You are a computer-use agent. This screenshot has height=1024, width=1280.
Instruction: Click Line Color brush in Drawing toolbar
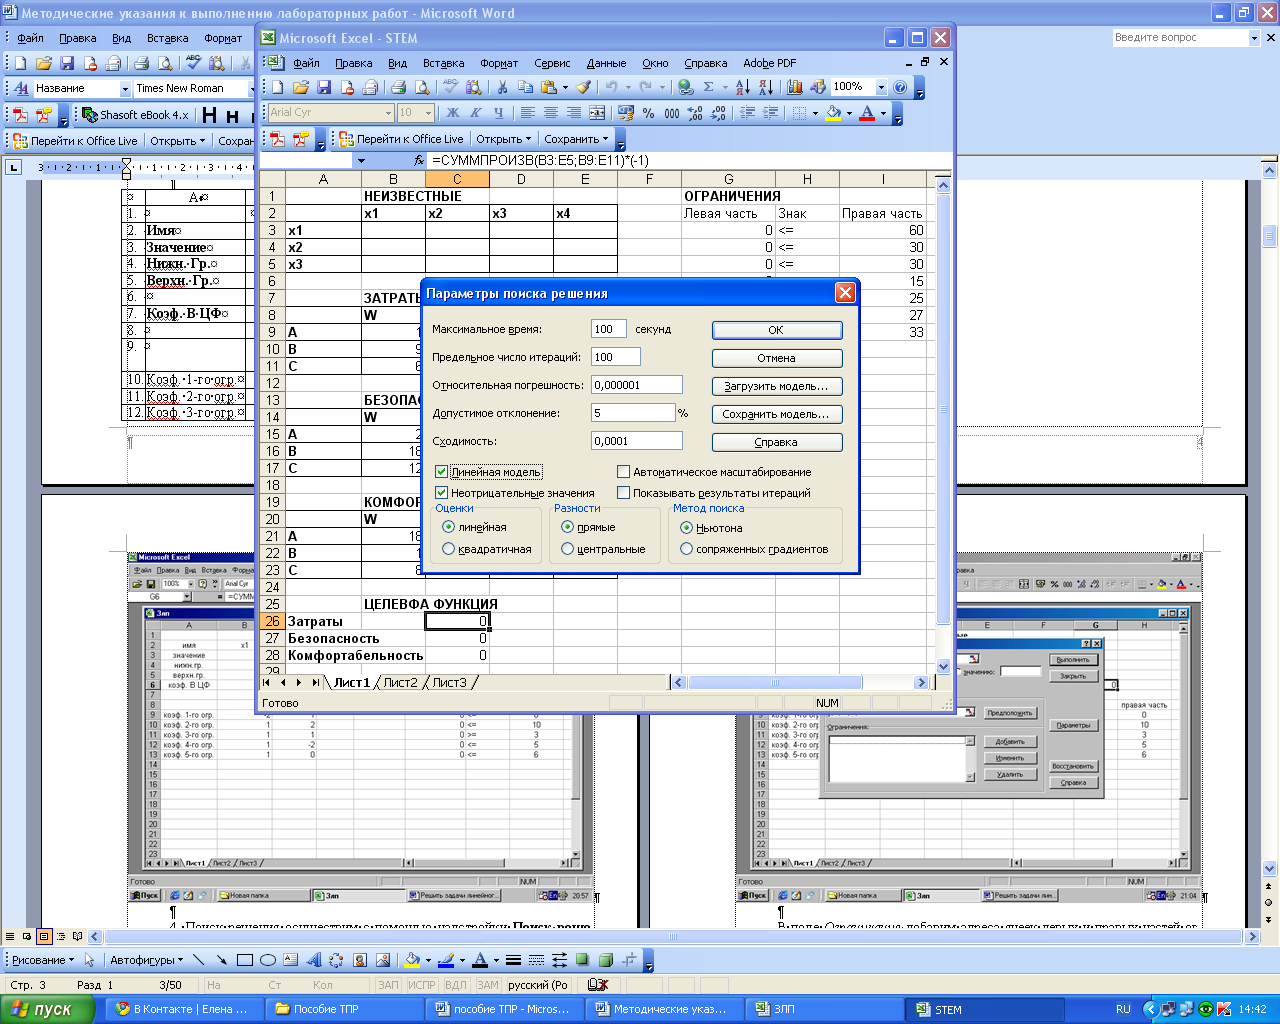point(445,960)
